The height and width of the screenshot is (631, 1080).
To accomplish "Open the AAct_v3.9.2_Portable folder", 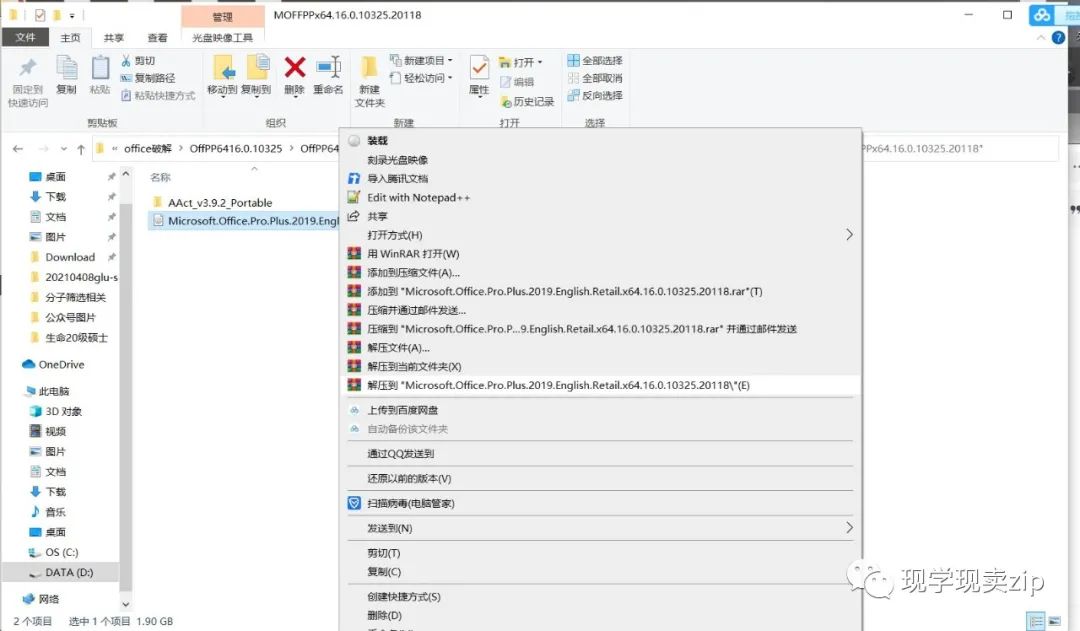I will coord(220,203).
